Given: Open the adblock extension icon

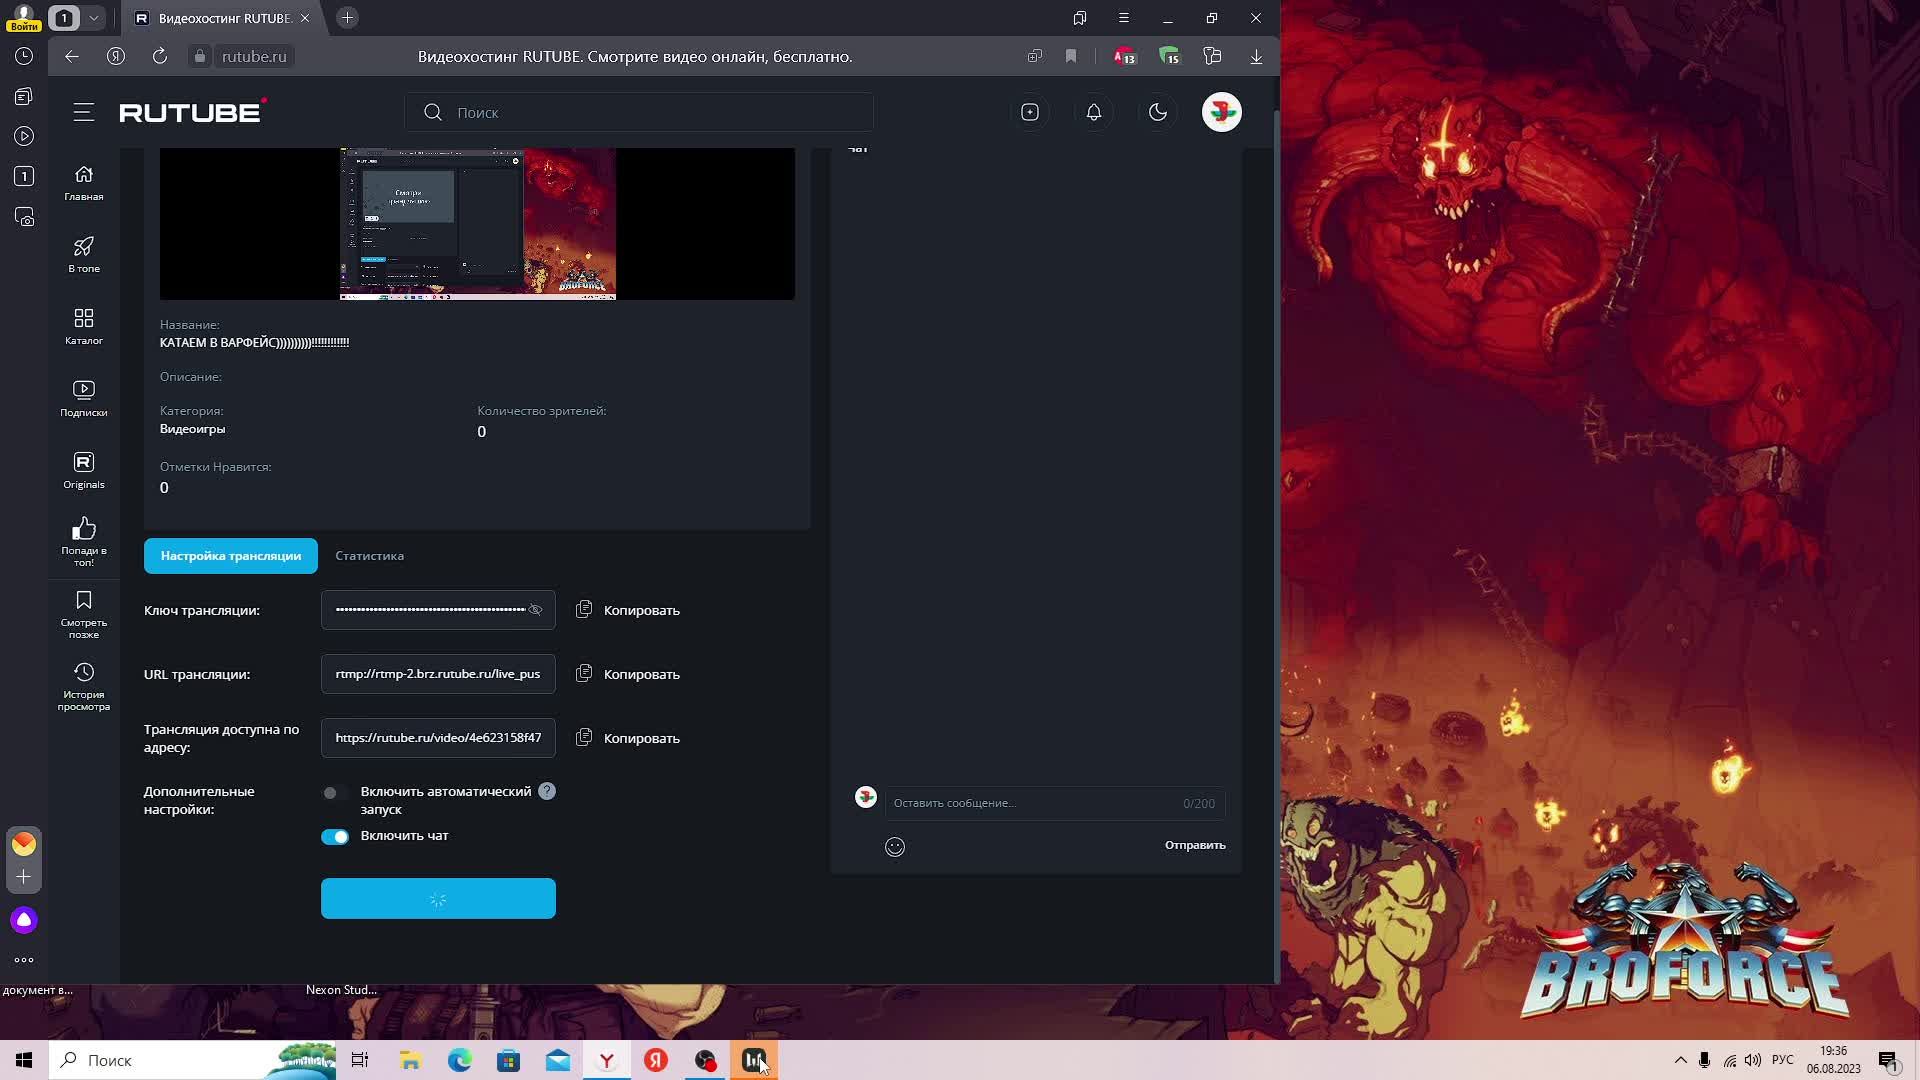Looking at the screenshot, I should 1125,57.
